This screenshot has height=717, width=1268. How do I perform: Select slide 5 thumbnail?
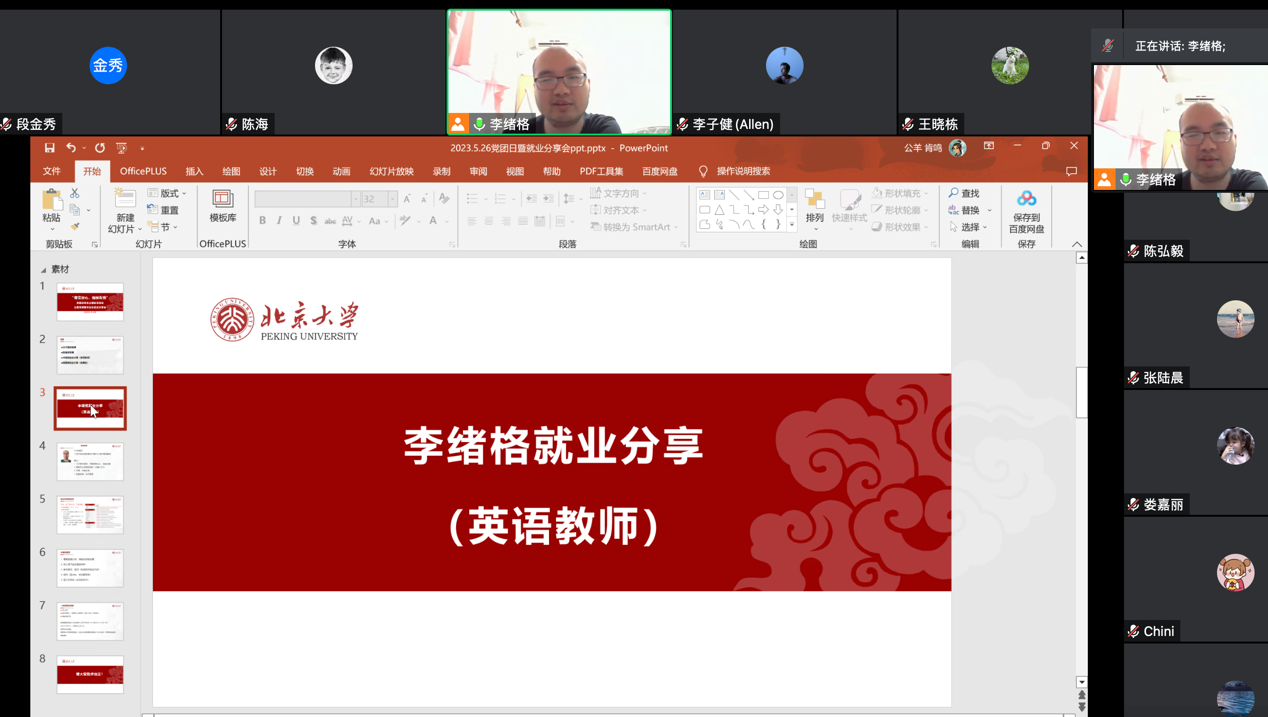point(90,514)
